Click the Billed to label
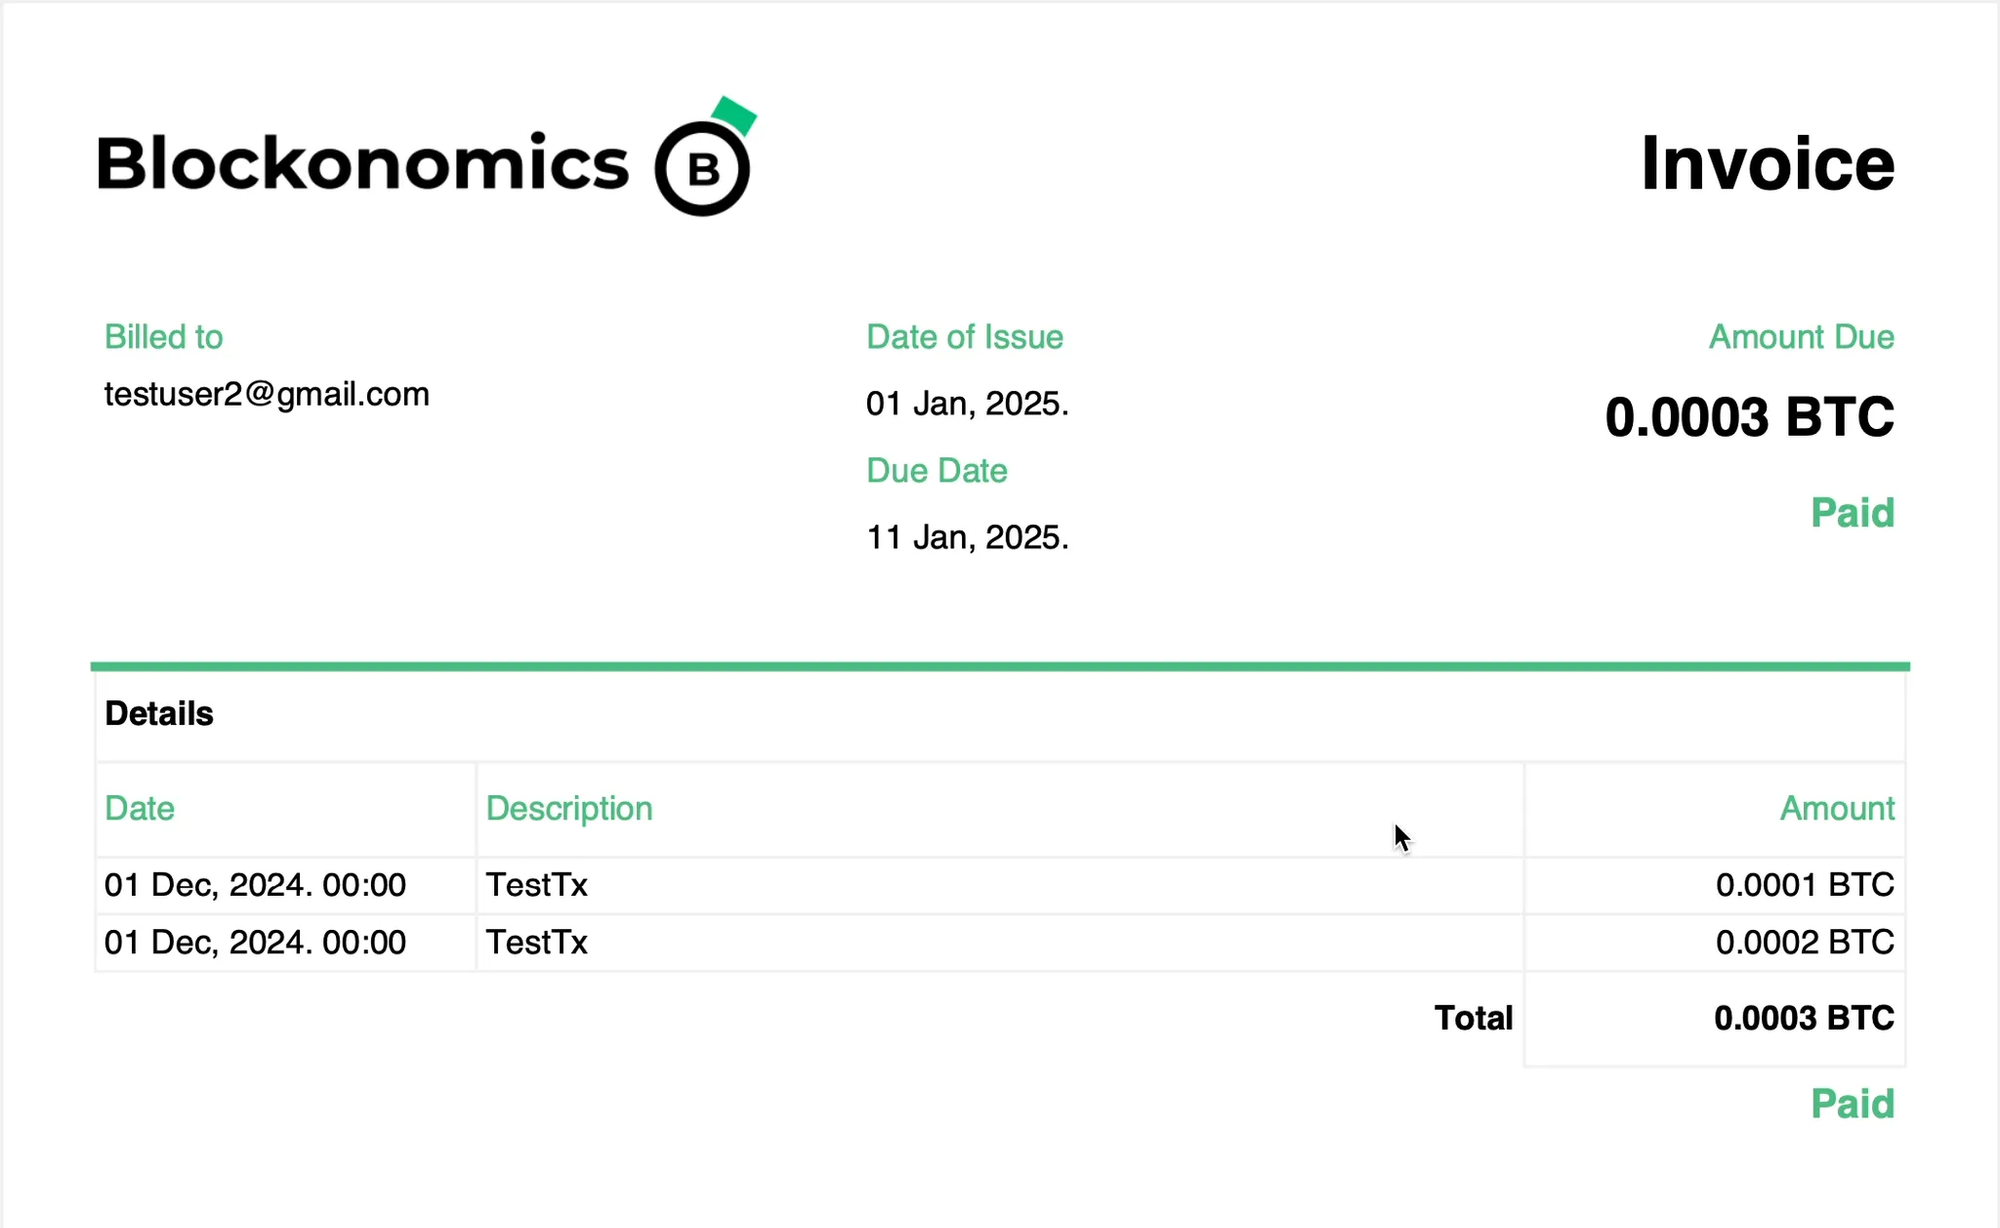2000x1228 pixels. (164, 337)
